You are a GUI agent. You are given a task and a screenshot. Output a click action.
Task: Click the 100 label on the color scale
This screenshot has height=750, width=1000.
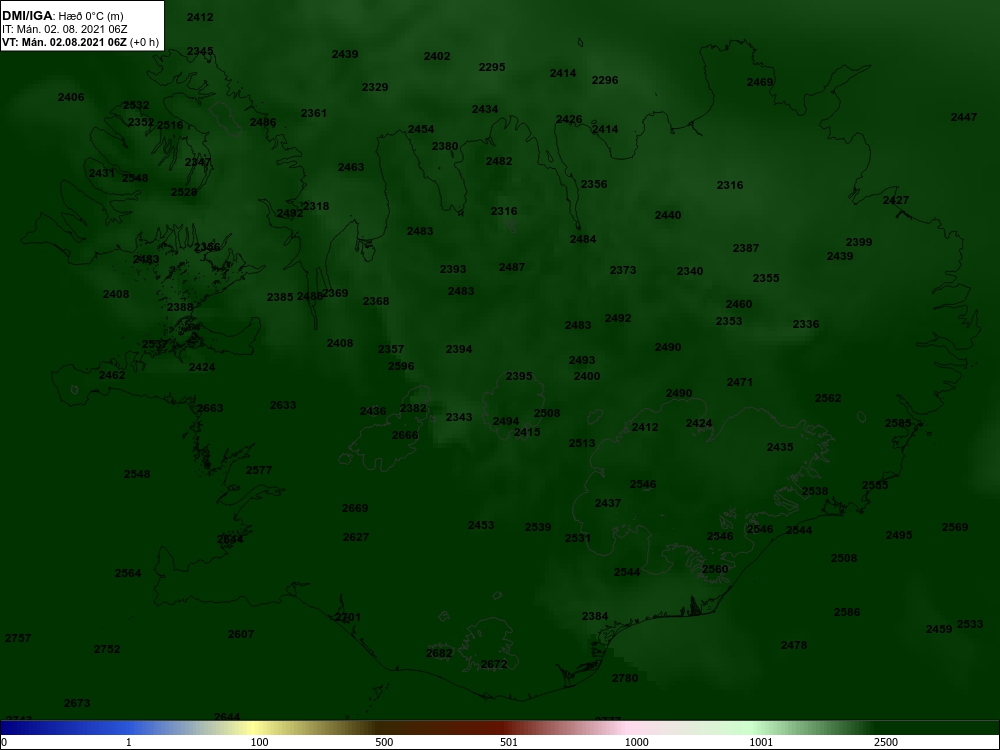point(260,742)
